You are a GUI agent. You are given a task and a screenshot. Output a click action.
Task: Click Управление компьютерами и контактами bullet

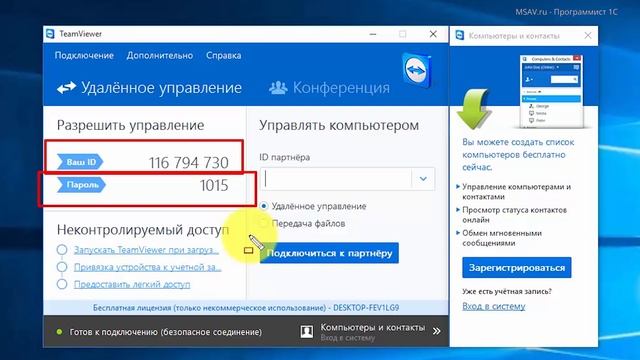516,191
